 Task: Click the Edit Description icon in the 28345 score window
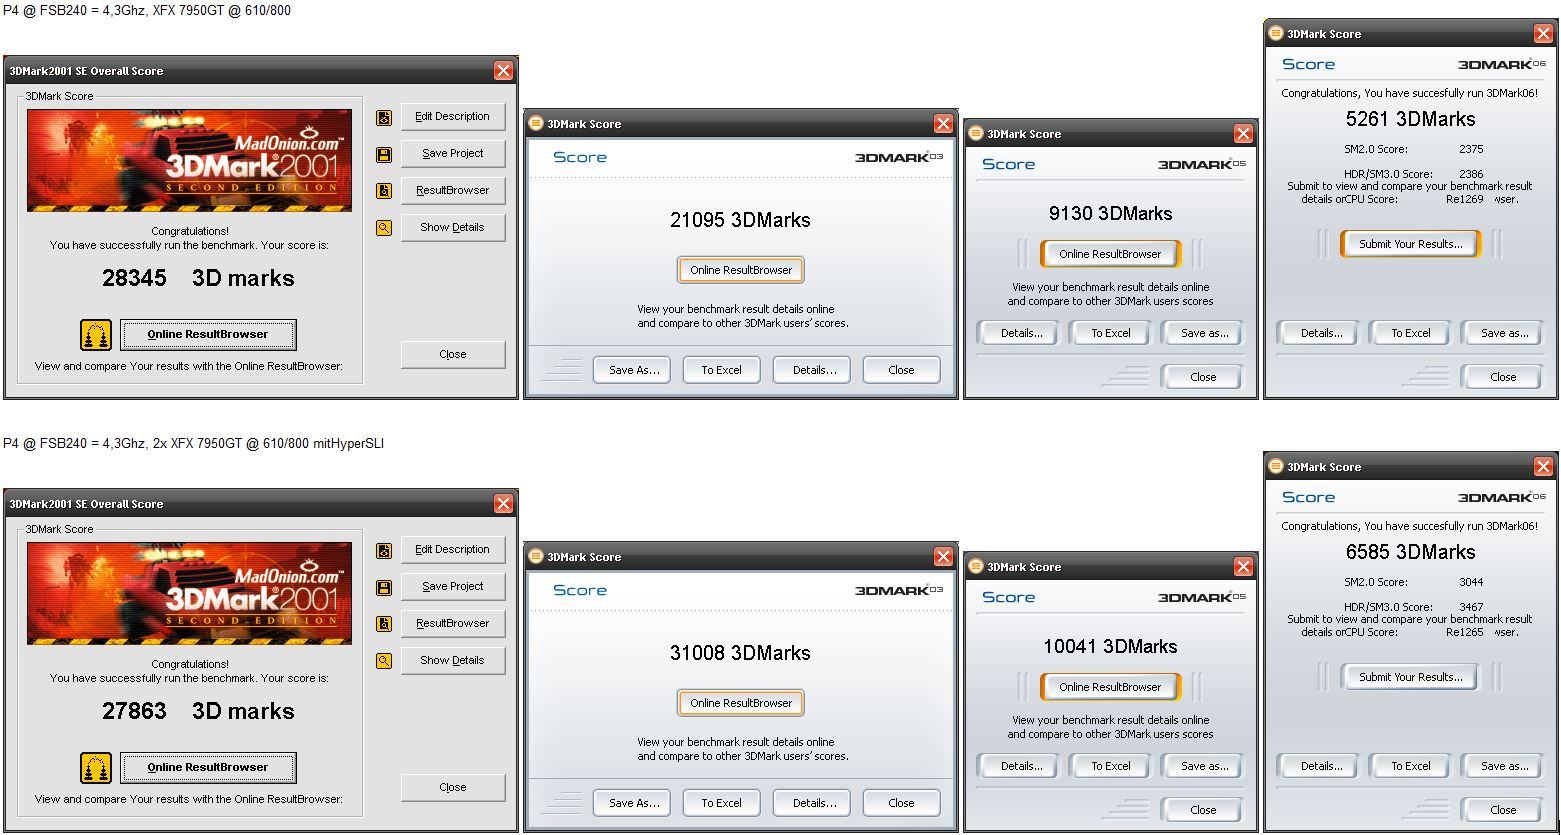[384, 118]
